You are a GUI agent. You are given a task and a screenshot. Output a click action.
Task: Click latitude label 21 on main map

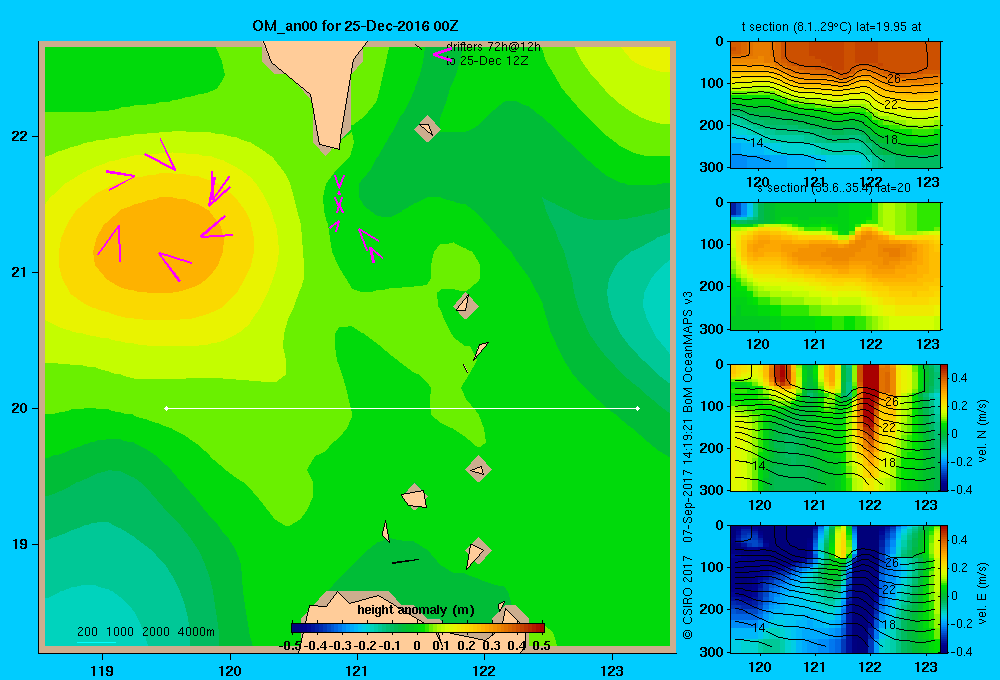19,272
